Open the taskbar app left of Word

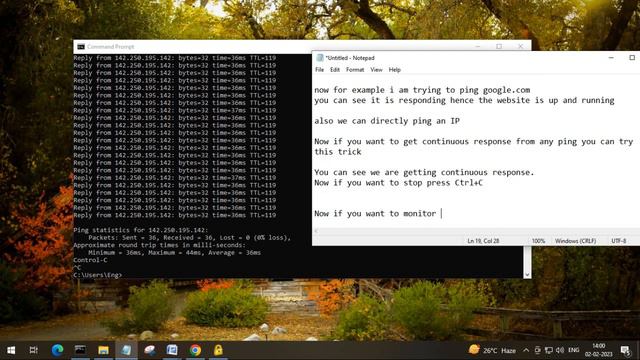click(149, 350)
